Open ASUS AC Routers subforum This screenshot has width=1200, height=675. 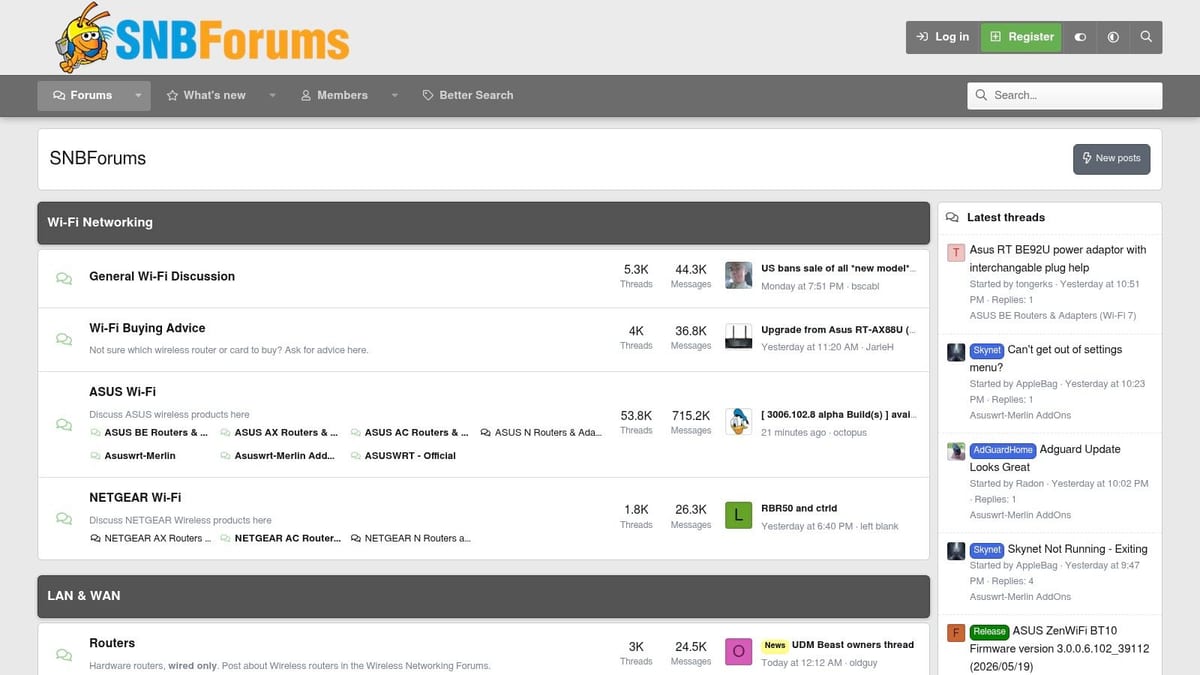(409, 433)
